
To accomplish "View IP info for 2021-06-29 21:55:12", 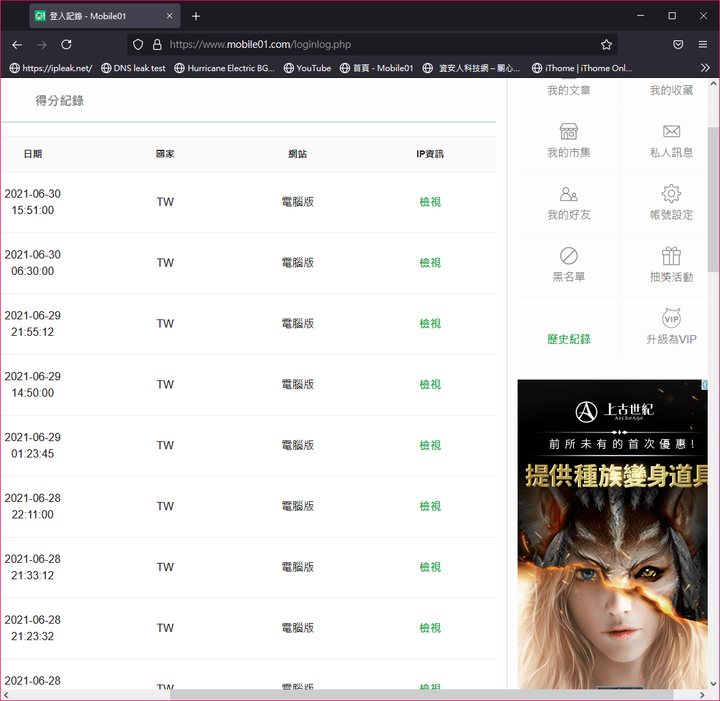I will (x=430, y=324).
